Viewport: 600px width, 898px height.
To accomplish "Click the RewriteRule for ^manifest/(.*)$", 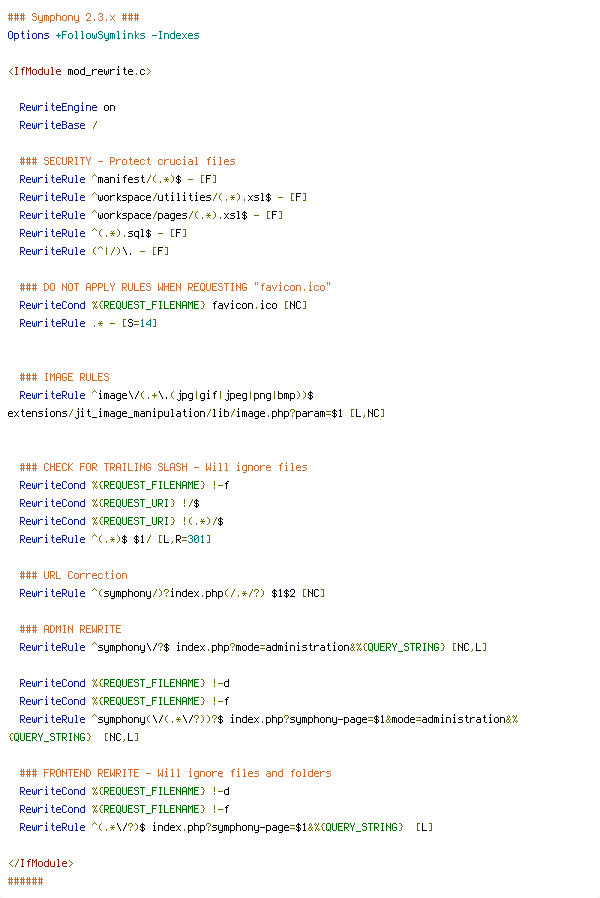I will 118,179.
